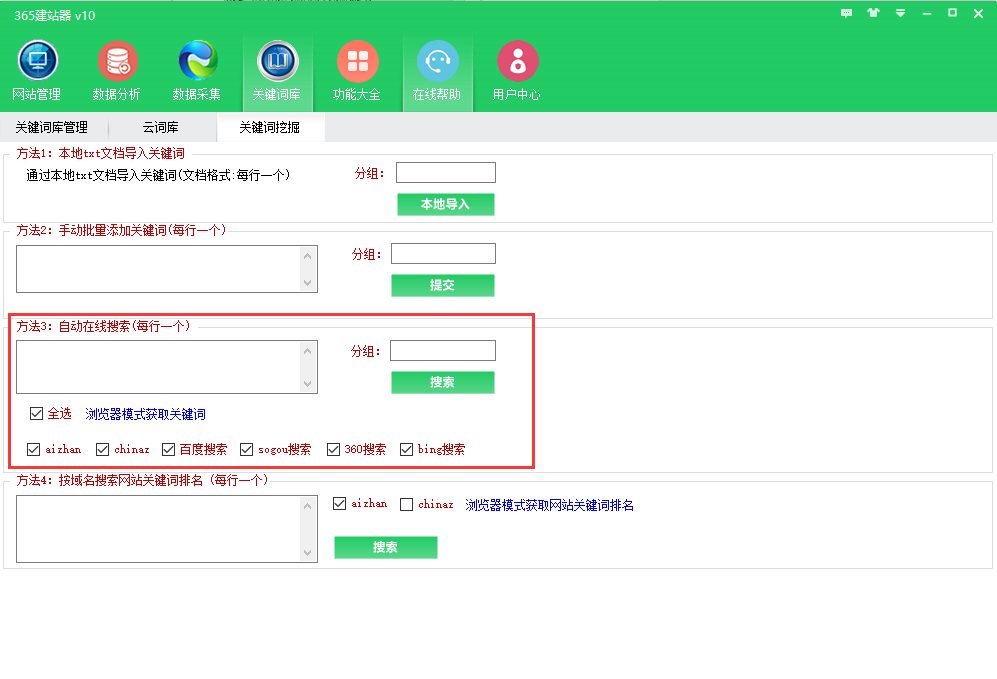Switch to 云词库 tab
This screenshot has width=997, height=679.
pos(161,127)
